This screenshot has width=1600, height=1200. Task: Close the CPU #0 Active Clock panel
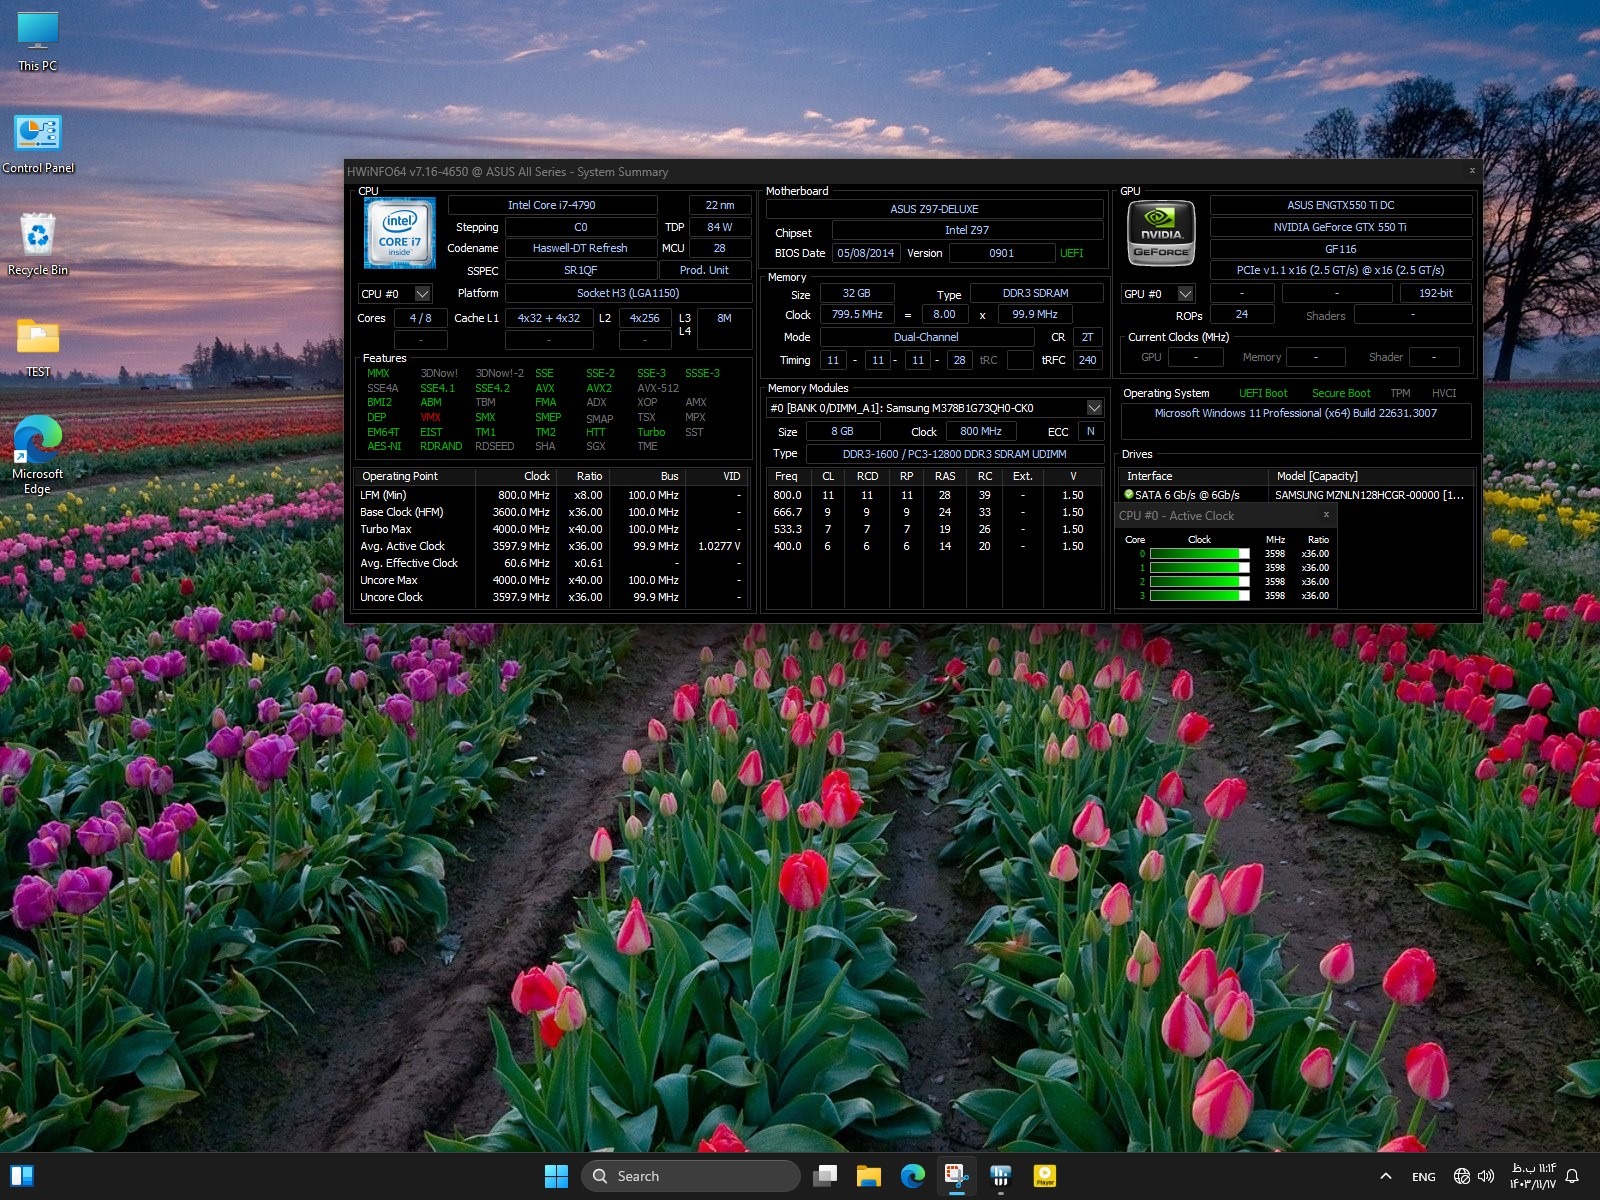coord(1326,515)
